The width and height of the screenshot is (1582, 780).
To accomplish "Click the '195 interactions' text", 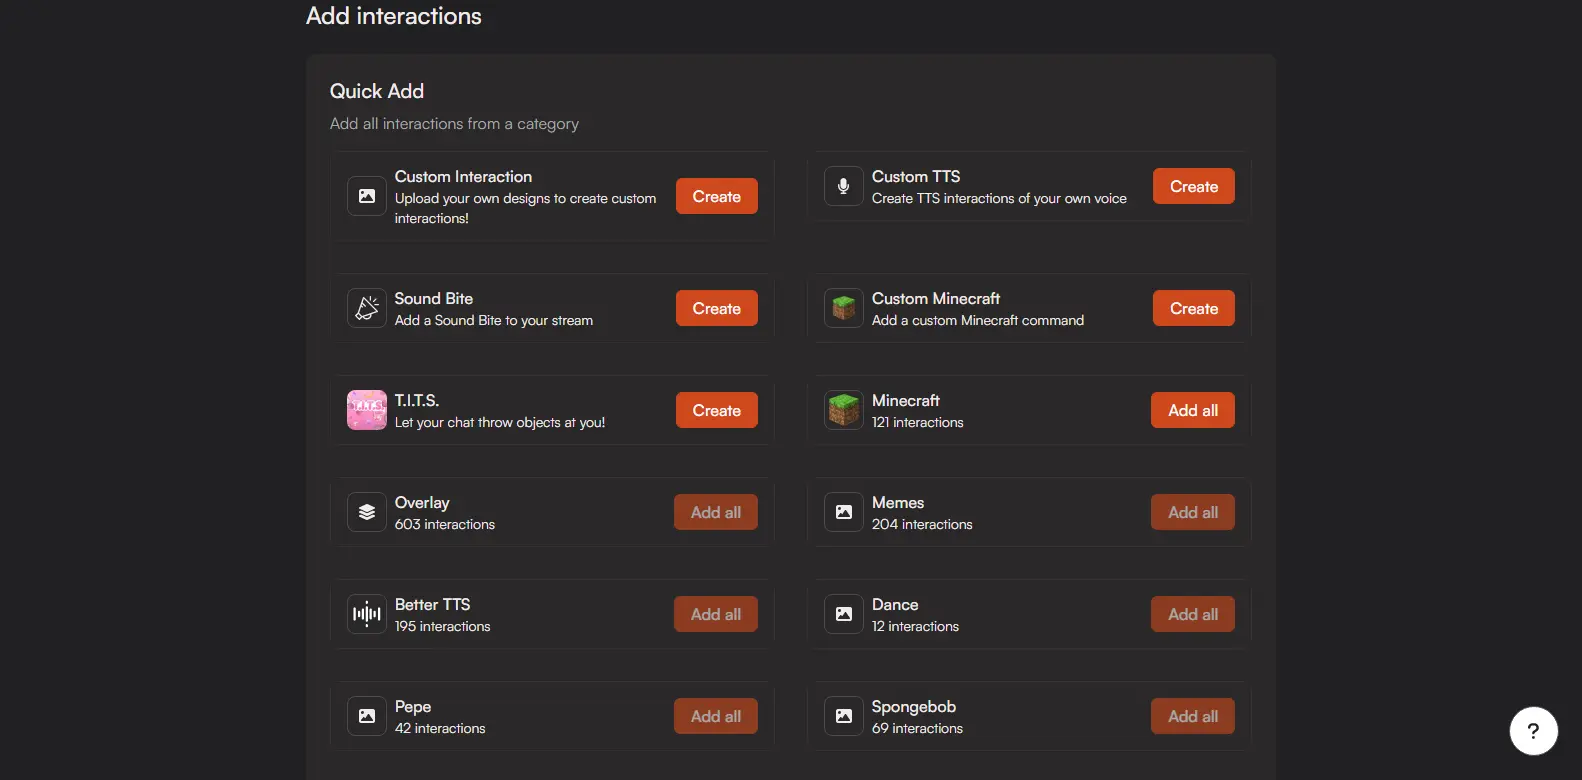I will (x=443, y=627).
